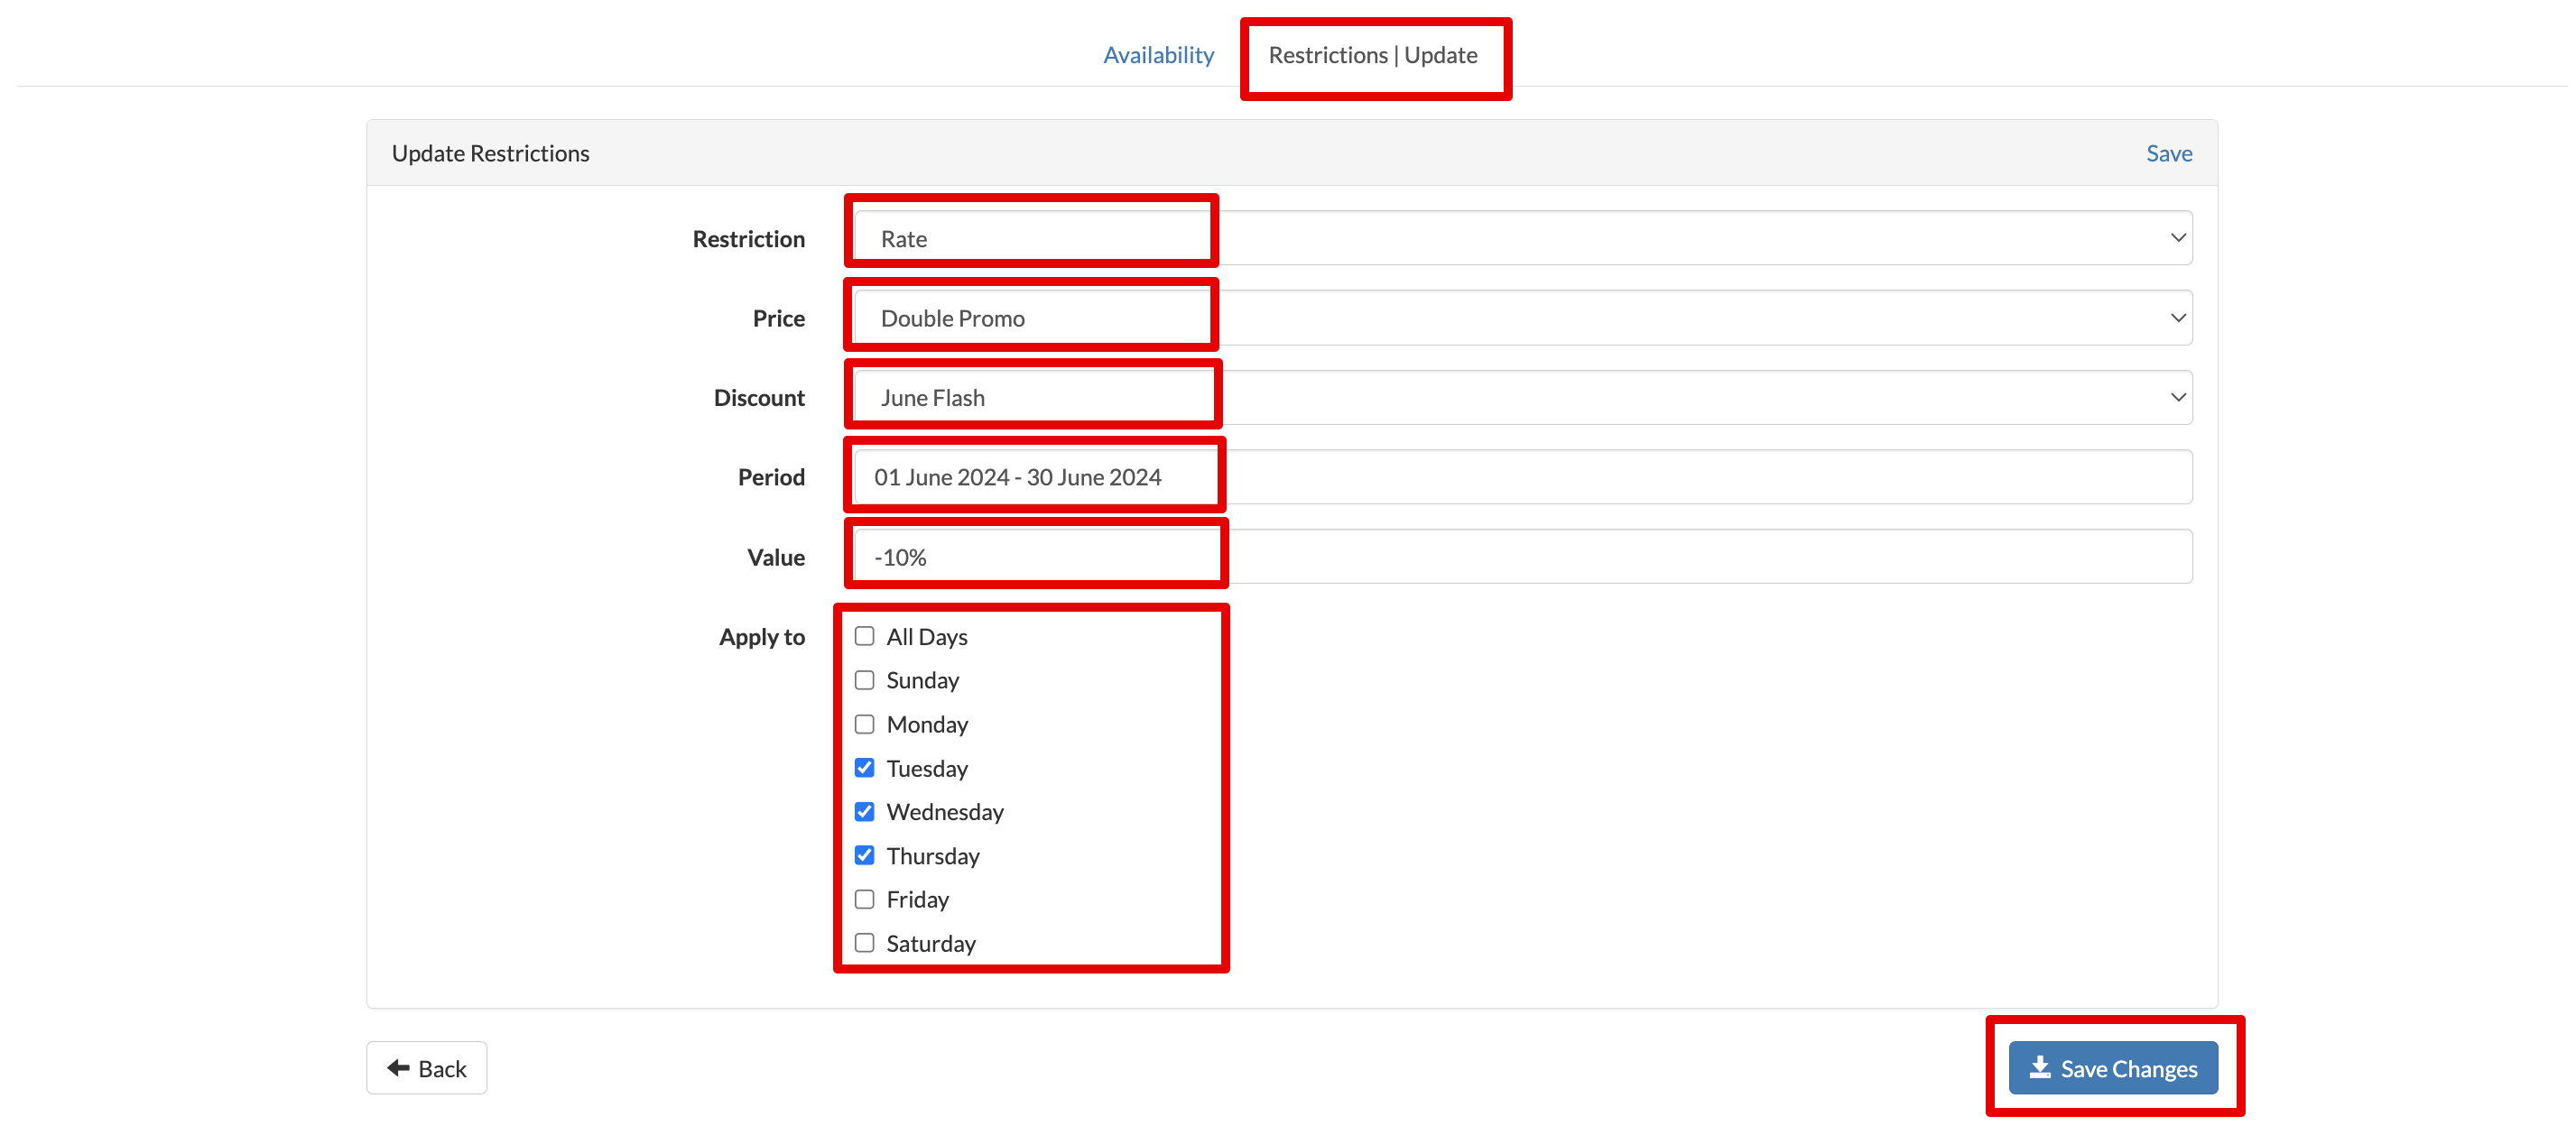Click the Save link in panel header

[x=2168, y=153]
